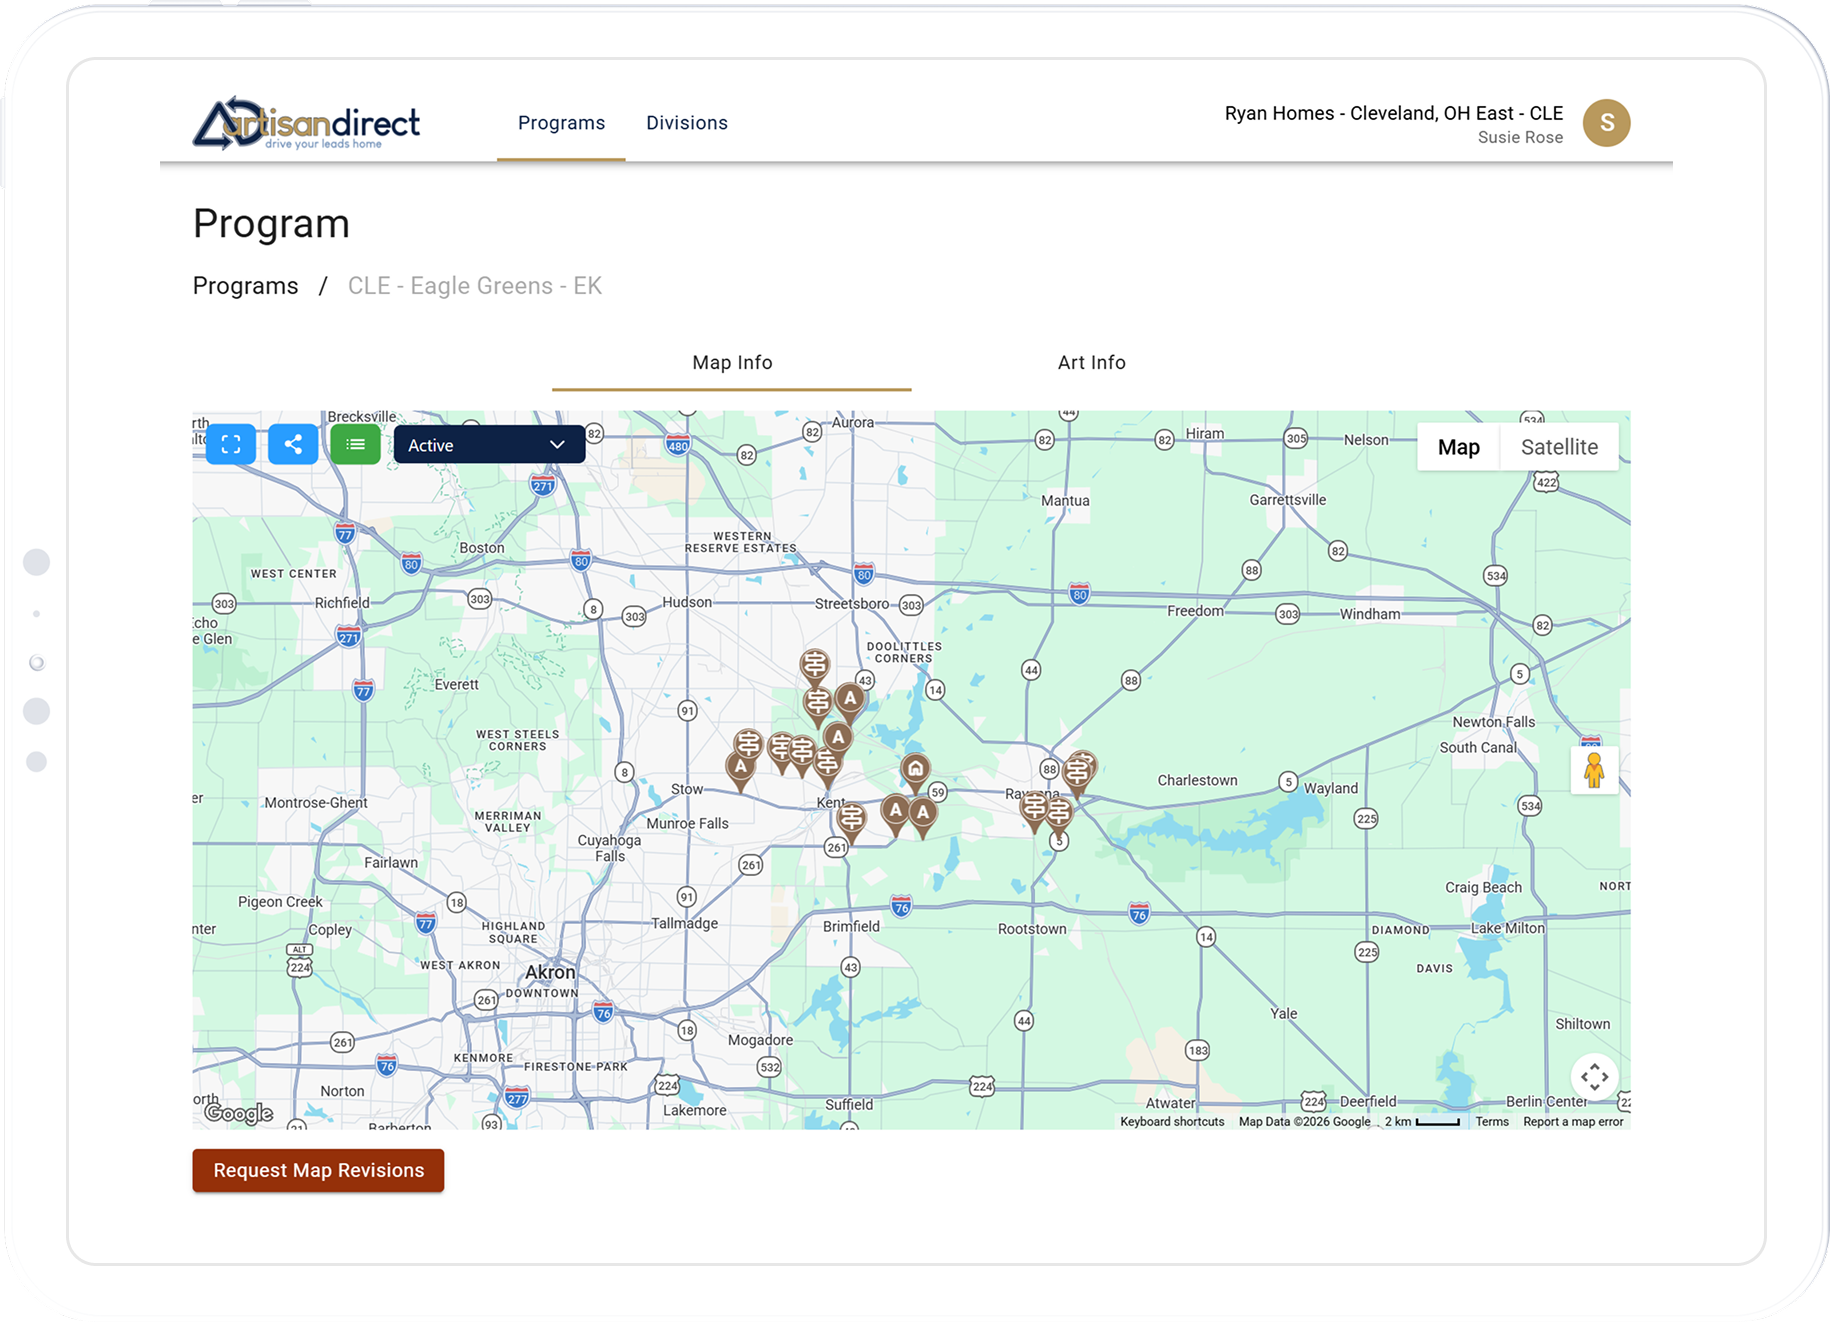
Task: Click the Request Map Revisions button
Action: coord(318,1170)
